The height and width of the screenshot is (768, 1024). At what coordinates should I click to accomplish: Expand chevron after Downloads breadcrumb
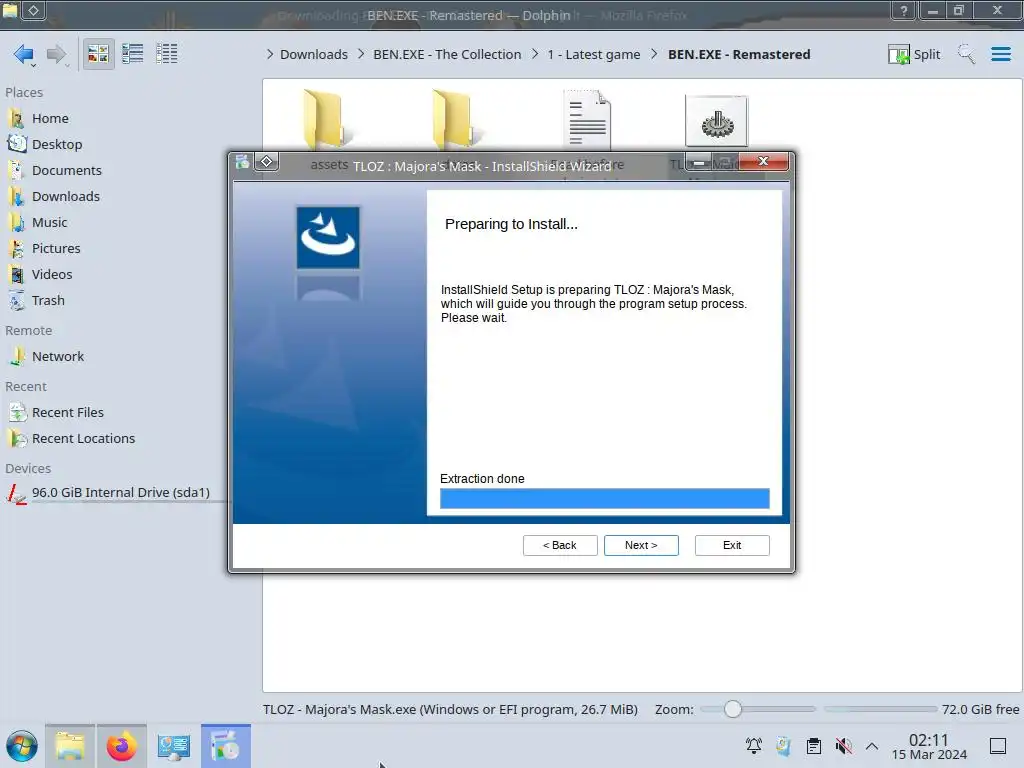[x=360, y=54]
